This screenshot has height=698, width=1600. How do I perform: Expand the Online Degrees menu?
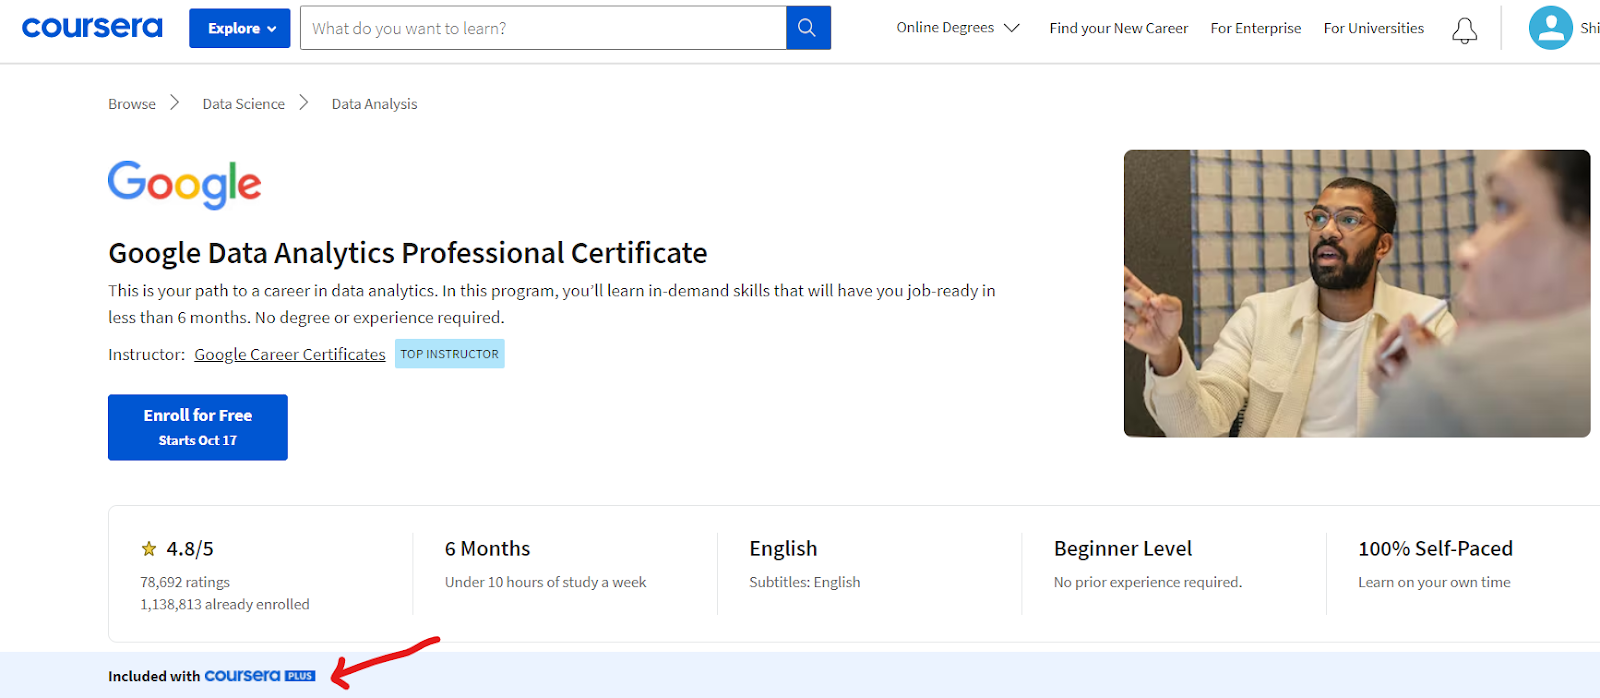click(958, 28)
